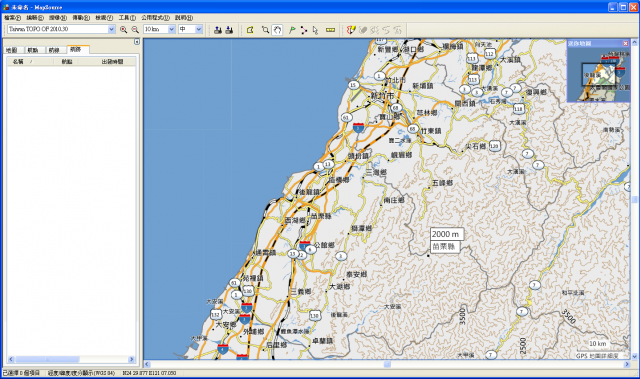
Task: Click the map vertical scroll down arrow
Action: point(635,357)
